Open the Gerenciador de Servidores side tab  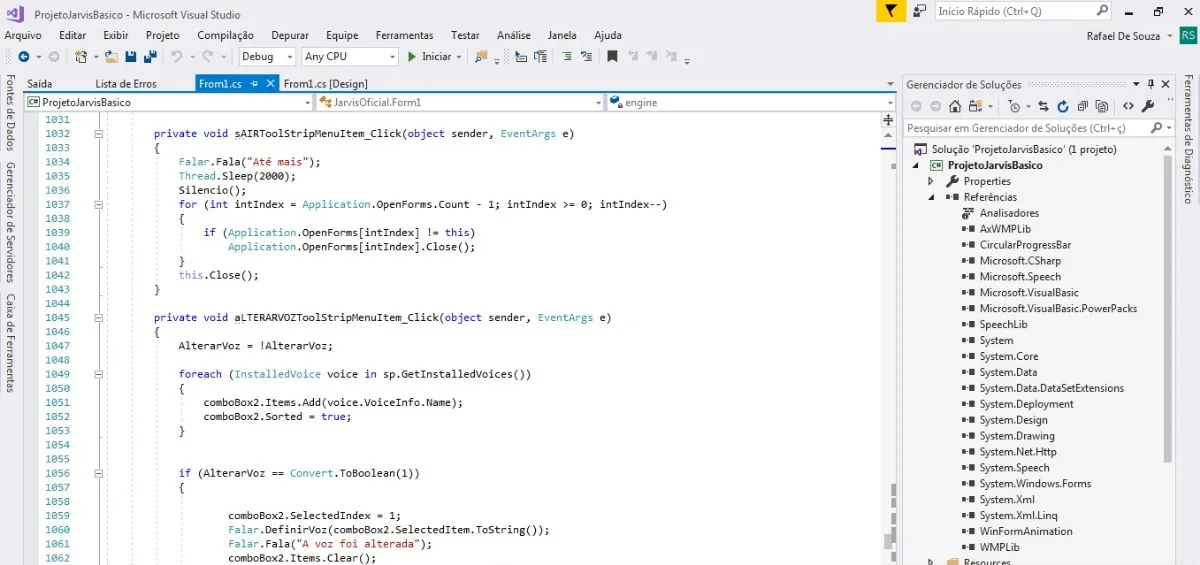click(11, 221)
